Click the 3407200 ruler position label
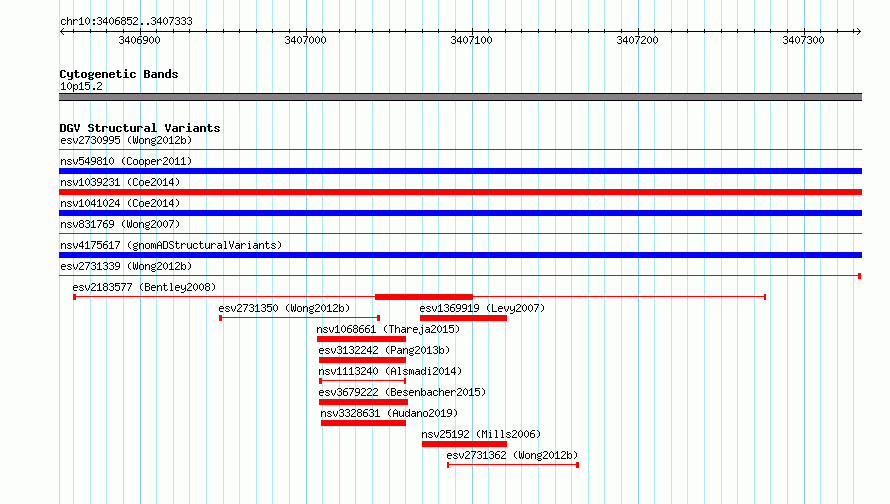Viewport: 890px width, 504px height. [637, 40]
